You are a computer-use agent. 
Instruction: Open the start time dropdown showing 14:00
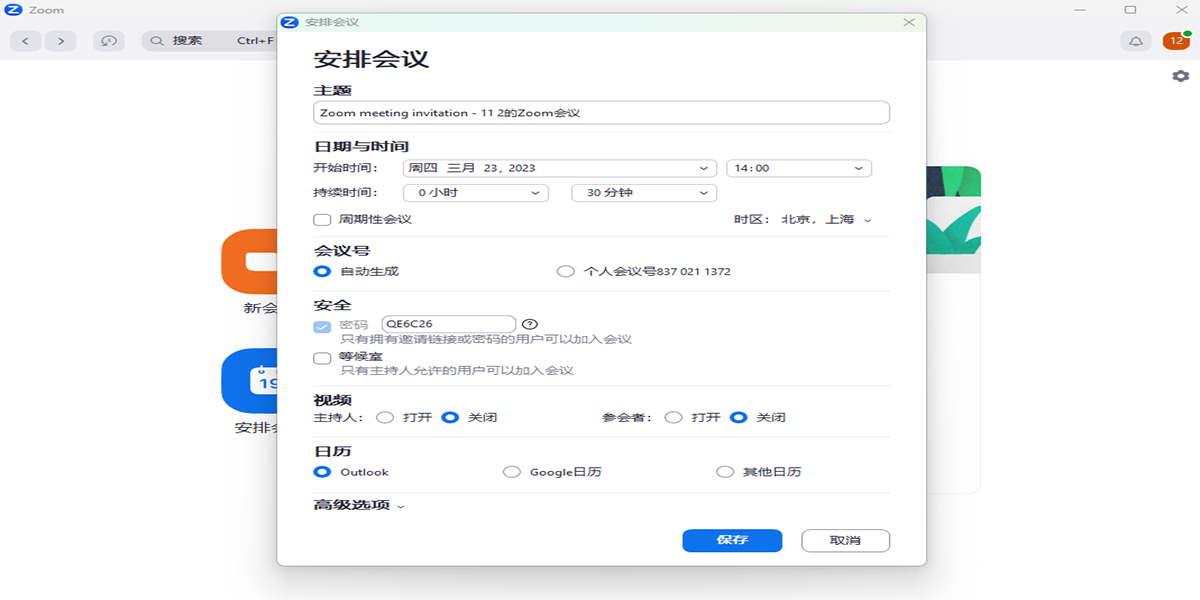point(799,168)
